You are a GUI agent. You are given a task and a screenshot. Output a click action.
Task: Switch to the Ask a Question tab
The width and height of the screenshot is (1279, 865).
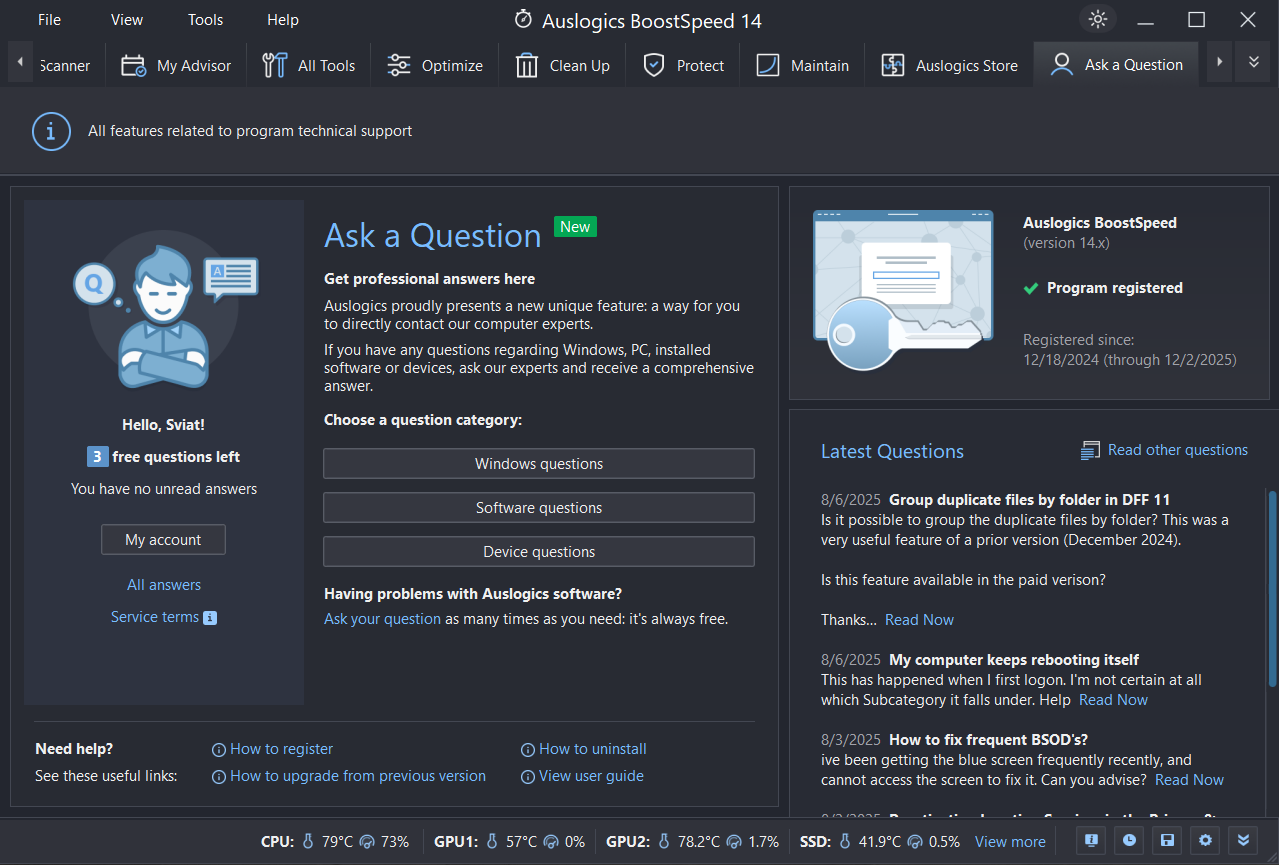point(1115,63)
